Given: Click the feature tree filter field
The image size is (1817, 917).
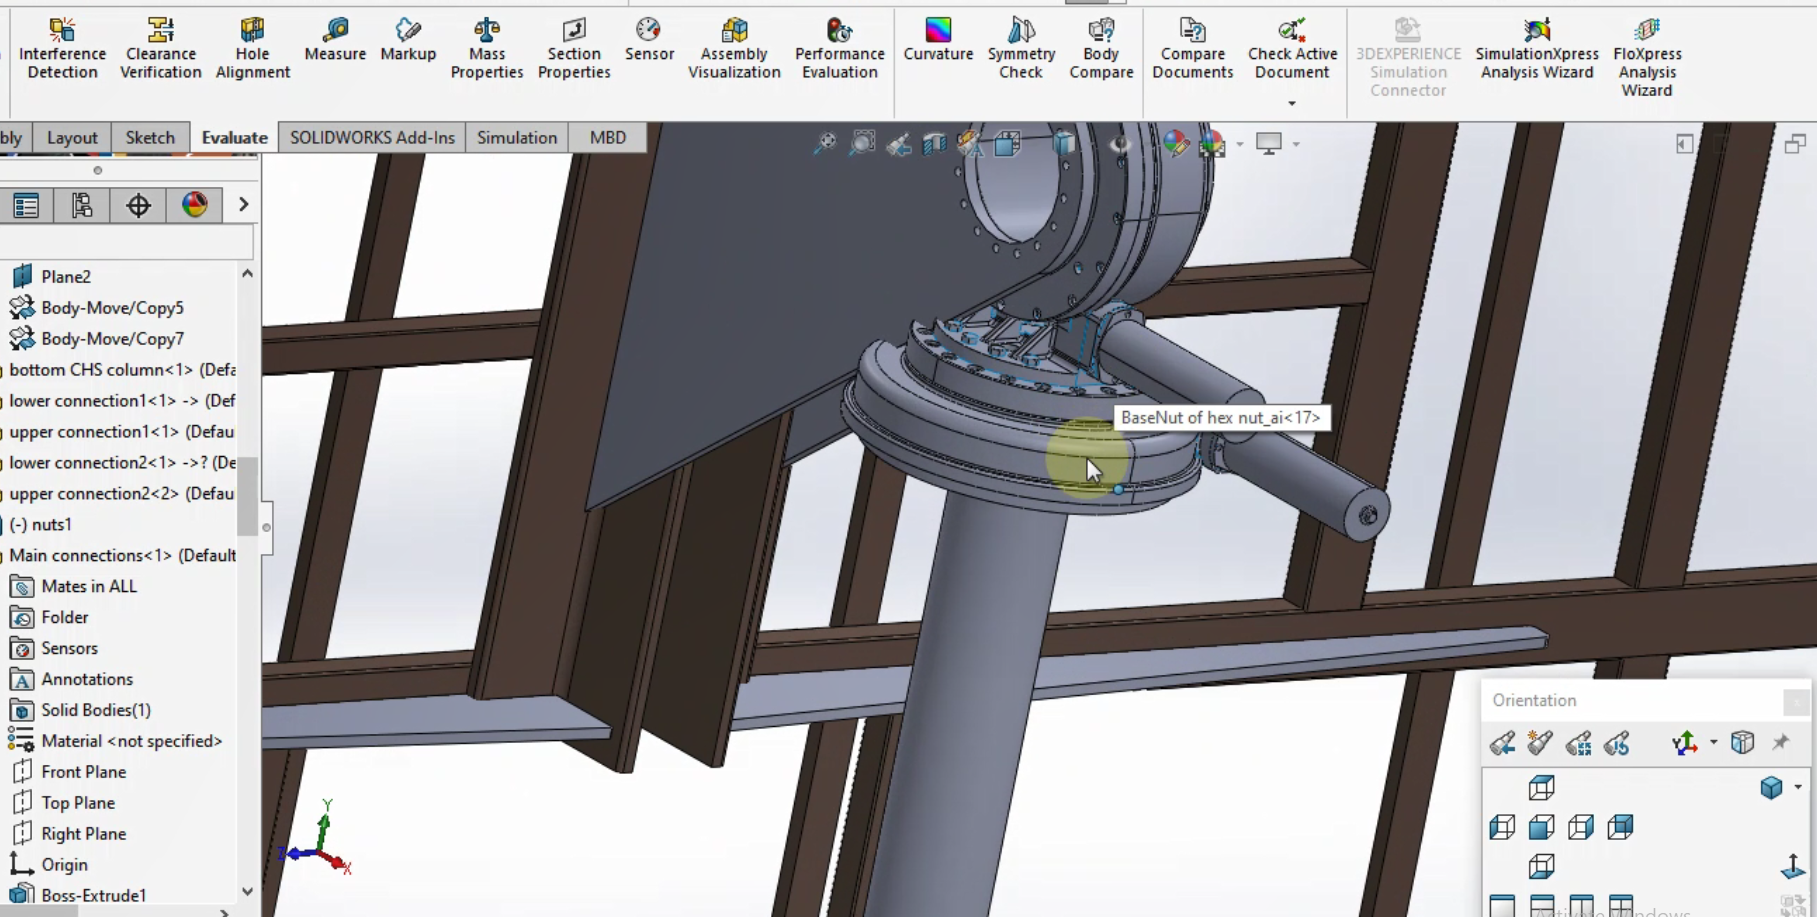Looking at the screenshot, I should tap(126, 242).
